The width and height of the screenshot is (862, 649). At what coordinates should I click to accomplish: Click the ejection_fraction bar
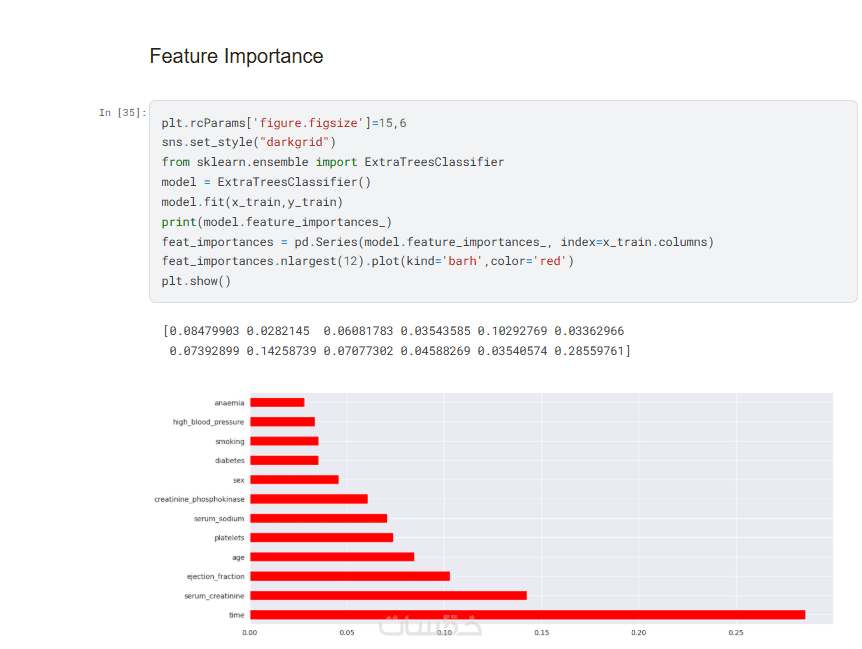click(x=350, y=576)
